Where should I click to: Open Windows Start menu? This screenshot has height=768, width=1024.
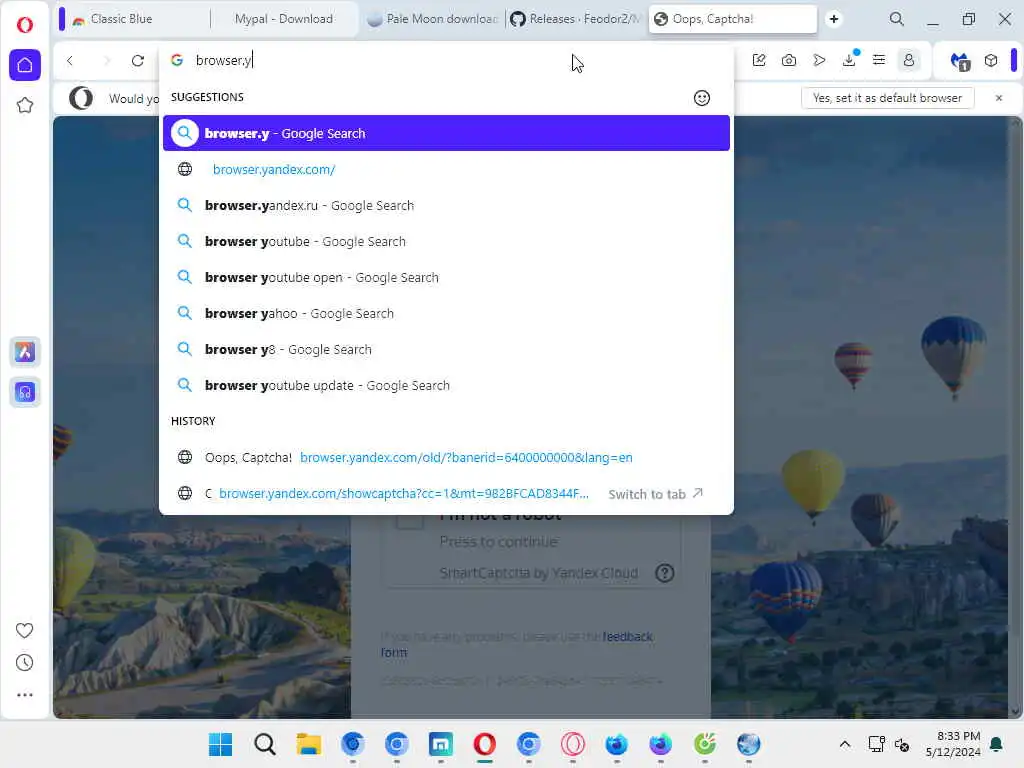pos(220,744)
